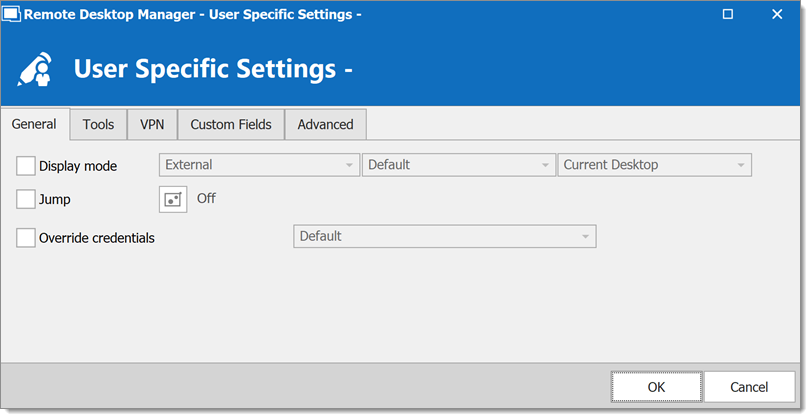The width and height of the screenshot is (811, 419).
Task: Click the Display mode label text
Action: pyautogui.click(x=78, y=167)
